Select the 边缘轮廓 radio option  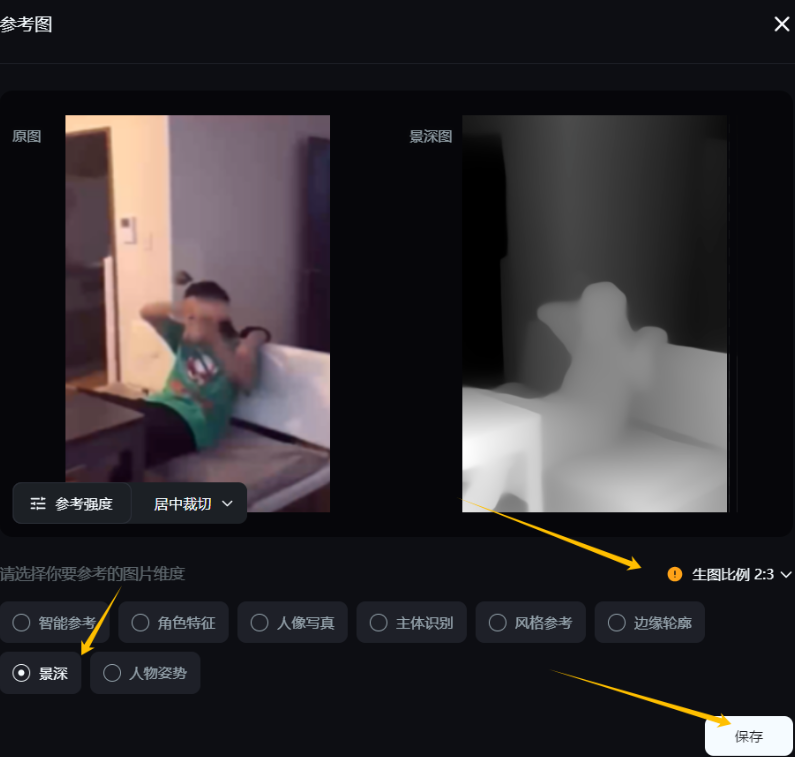pyautogui.click(x=650, y=623)
